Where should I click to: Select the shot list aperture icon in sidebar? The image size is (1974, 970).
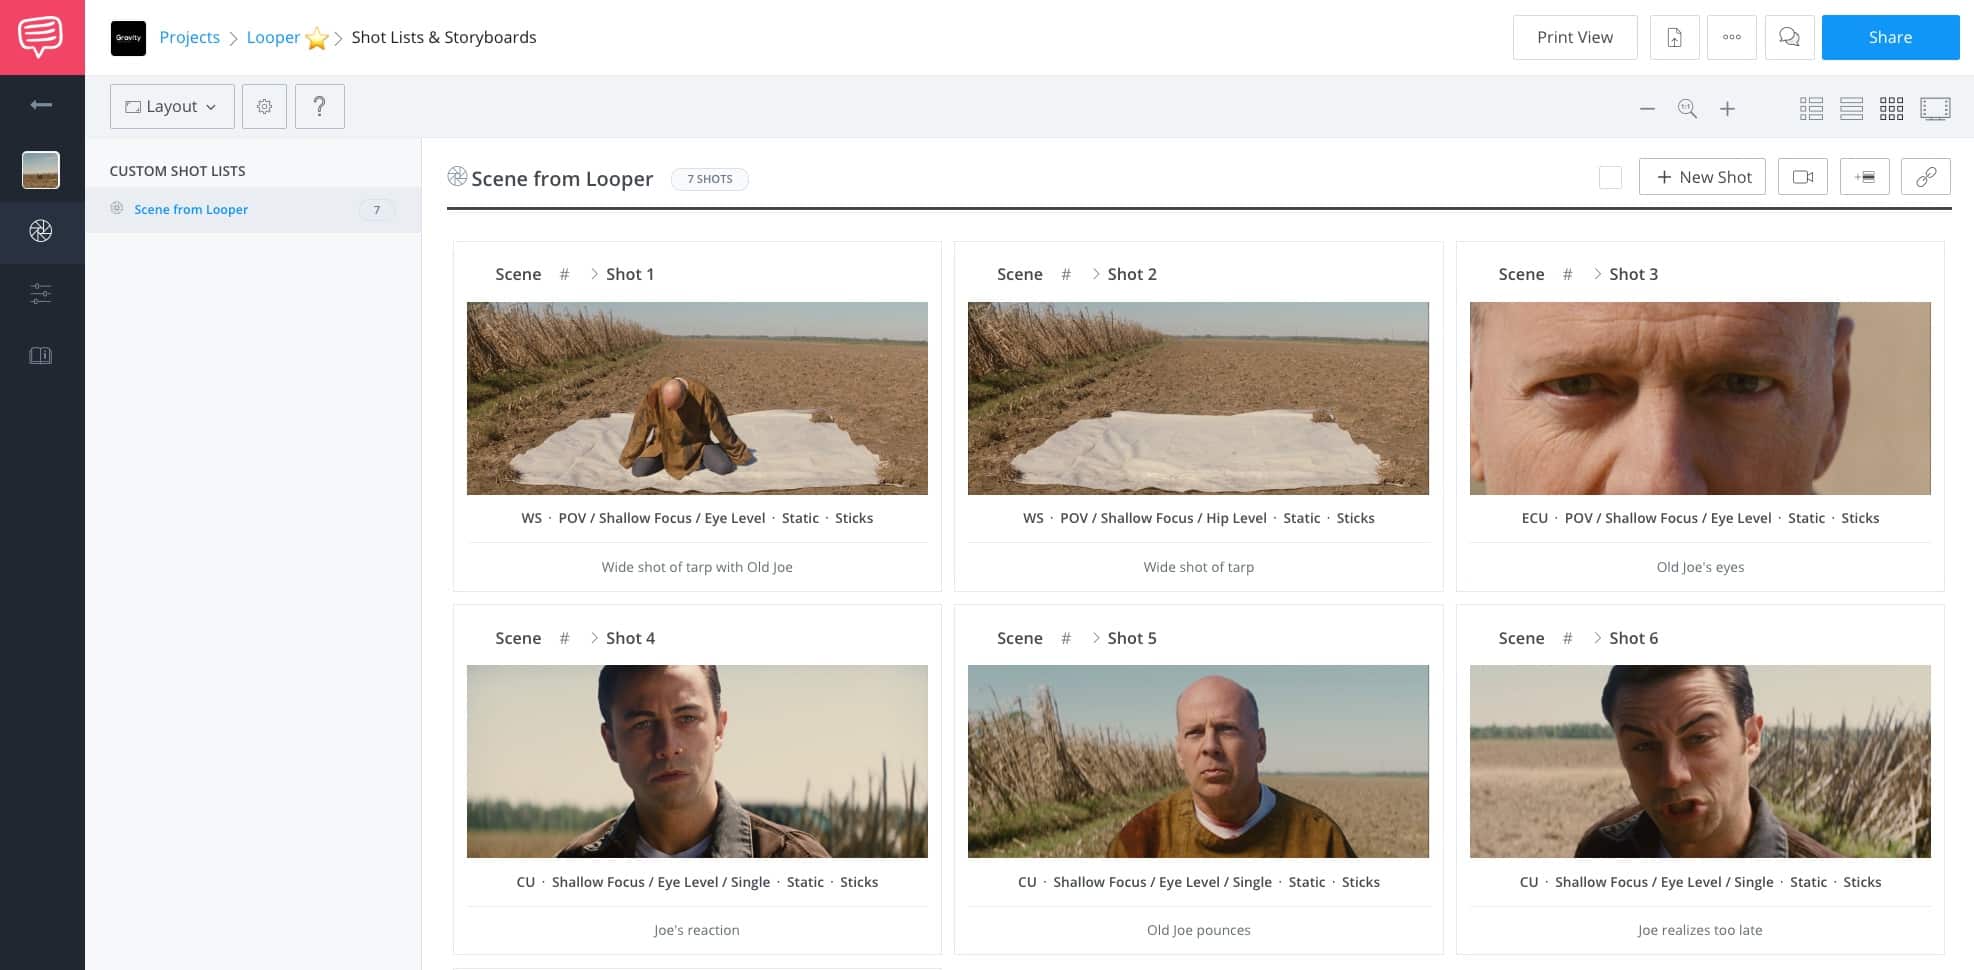tap(41, 231)
